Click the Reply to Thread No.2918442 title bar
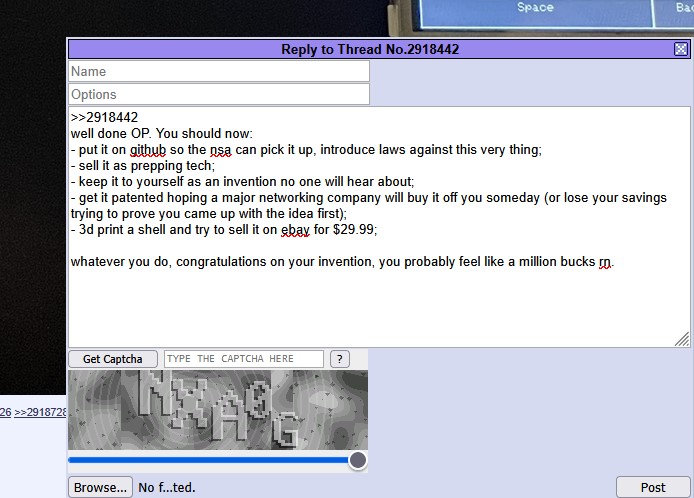Image resolution: width=694 pixels, height=498 pixels. [x=370, y=49]
